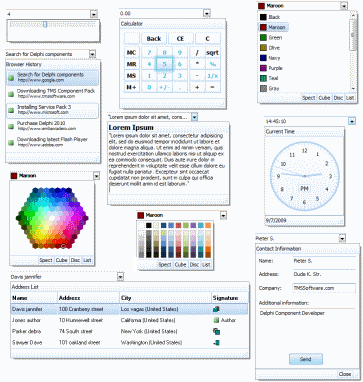Select the Installing Service Pack 3 history entry

pyautogui.click(x=53, y=110)
